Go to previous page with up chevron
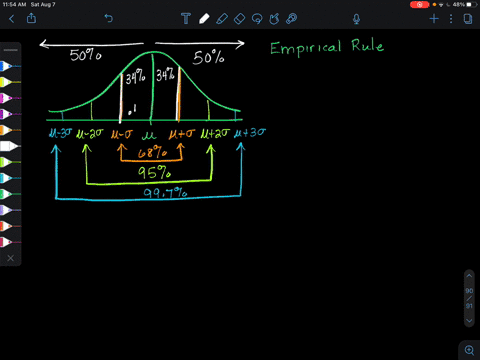This screenshot has width=480, height=360. [469, 276]
